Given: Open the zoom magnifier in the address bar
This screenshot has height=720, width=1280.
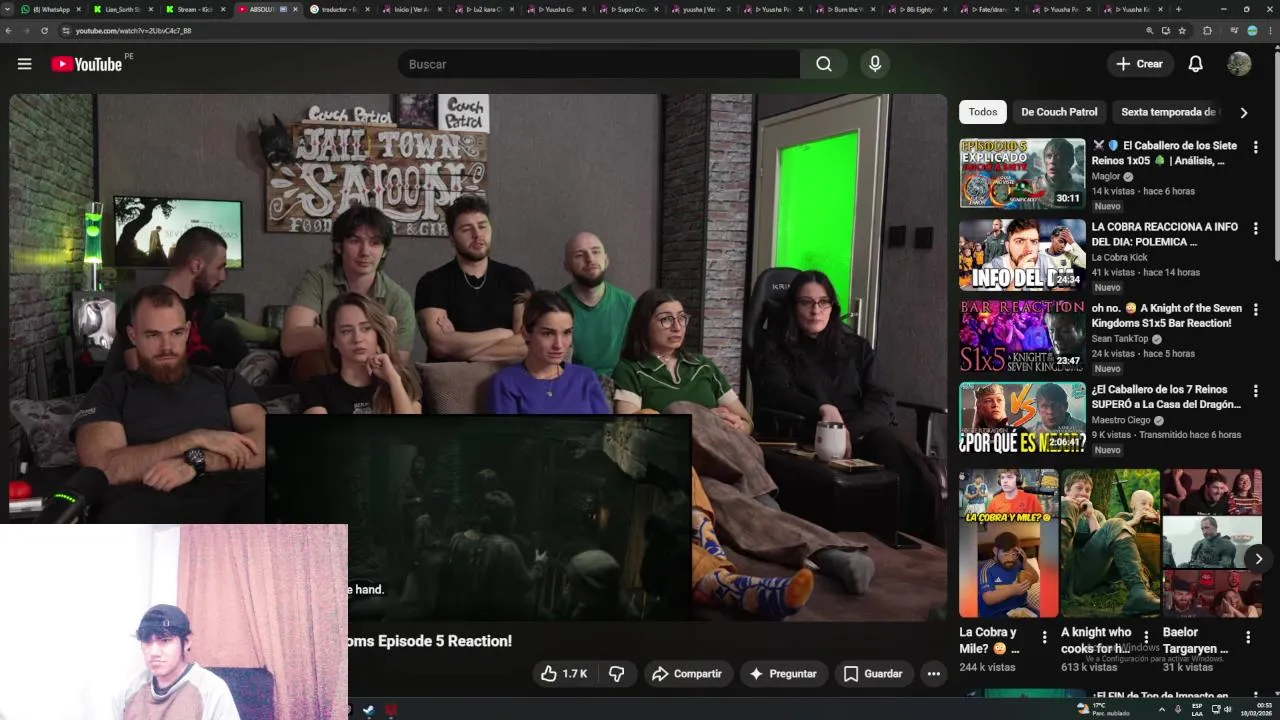Looking at the screenshot, I should click(1149, 31).
